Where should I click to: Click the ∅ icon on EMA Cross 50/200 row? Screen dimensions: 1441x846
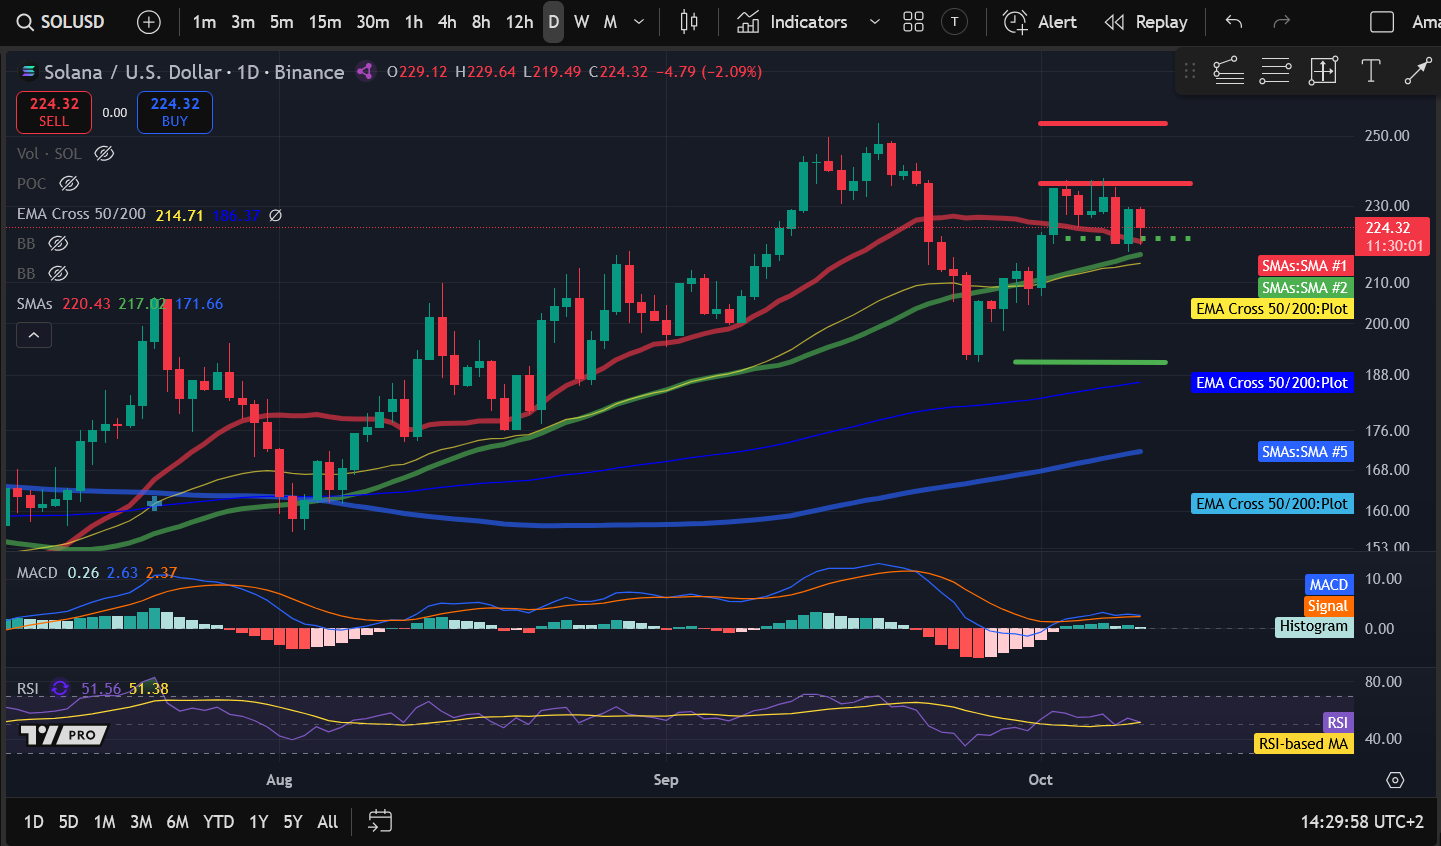click(x=276, y=215)
